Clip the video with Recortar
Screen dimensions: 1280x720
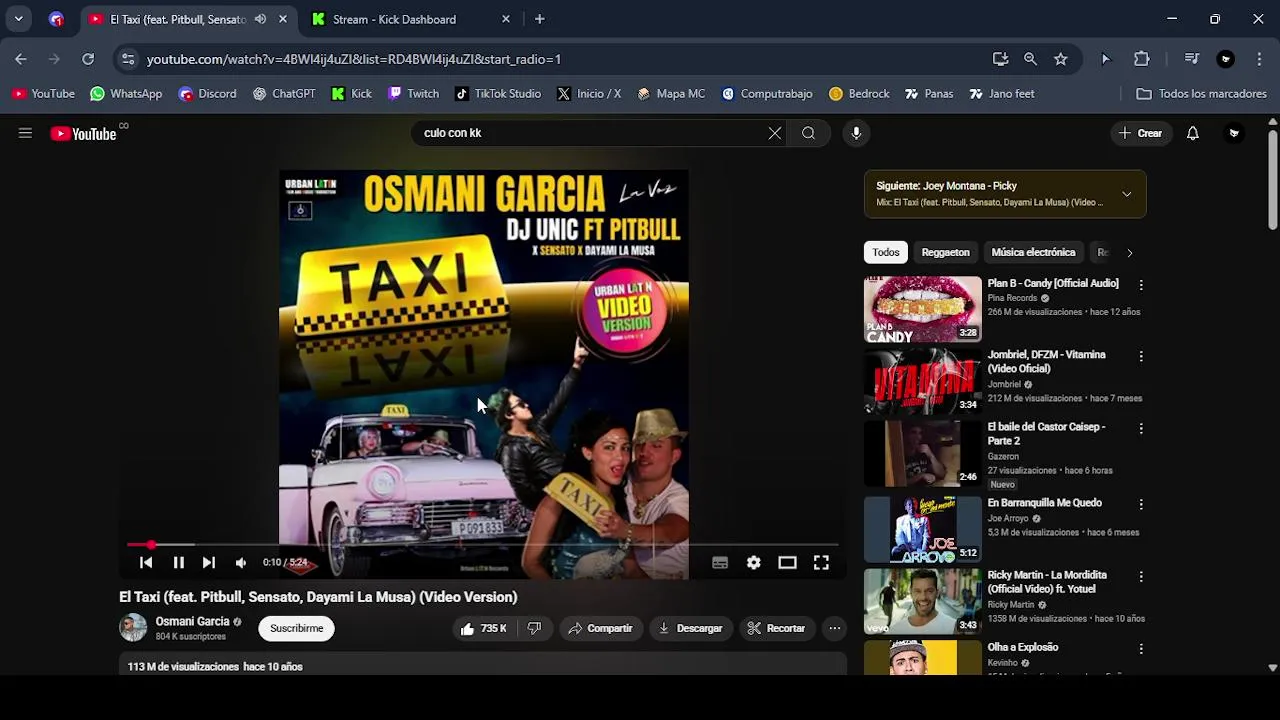pos(776,628)
